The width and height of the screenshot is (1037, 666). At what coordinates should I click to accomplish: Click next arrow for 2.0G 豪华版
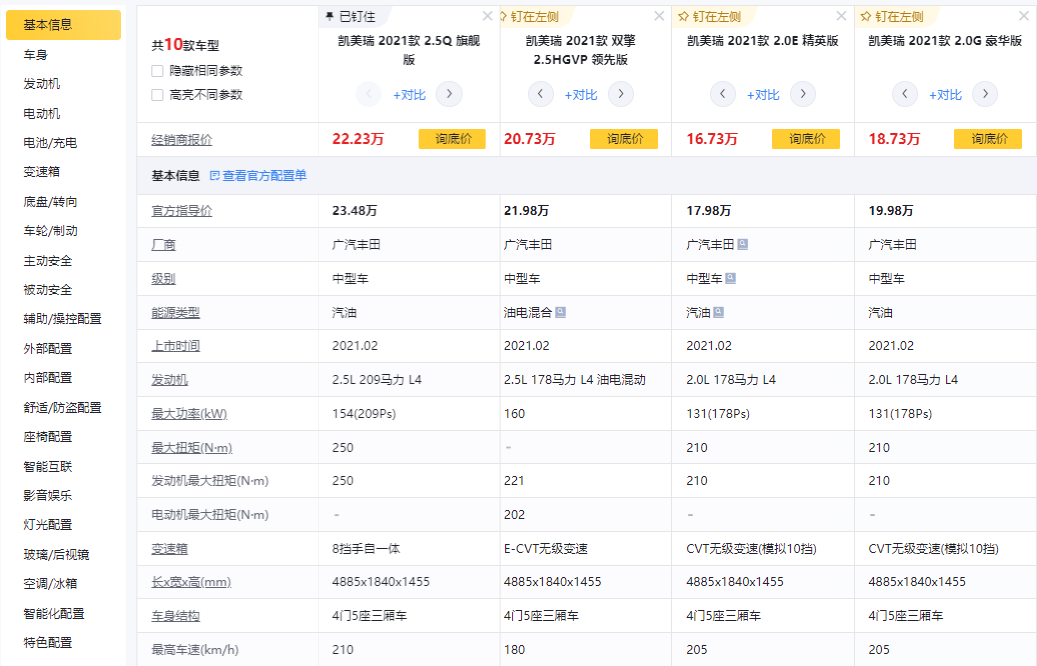click(x=985, y=94)
